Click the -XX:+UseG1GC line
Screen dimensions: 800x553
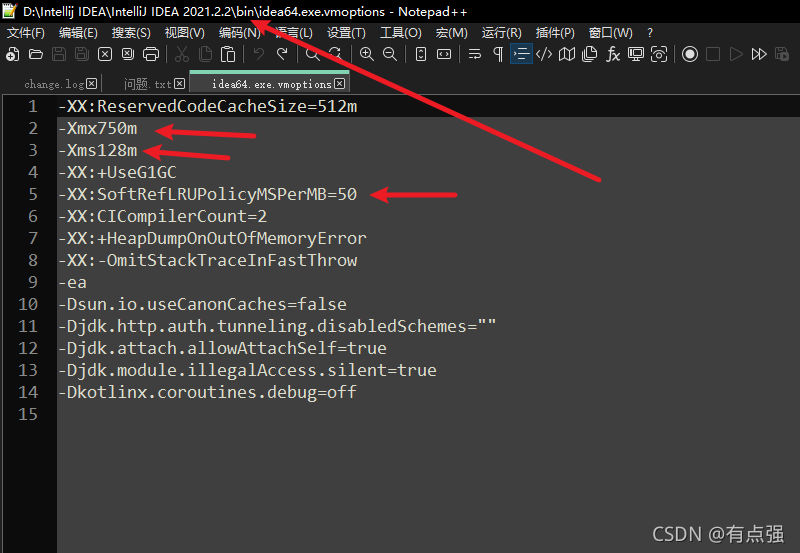click(x=117, y=172)
